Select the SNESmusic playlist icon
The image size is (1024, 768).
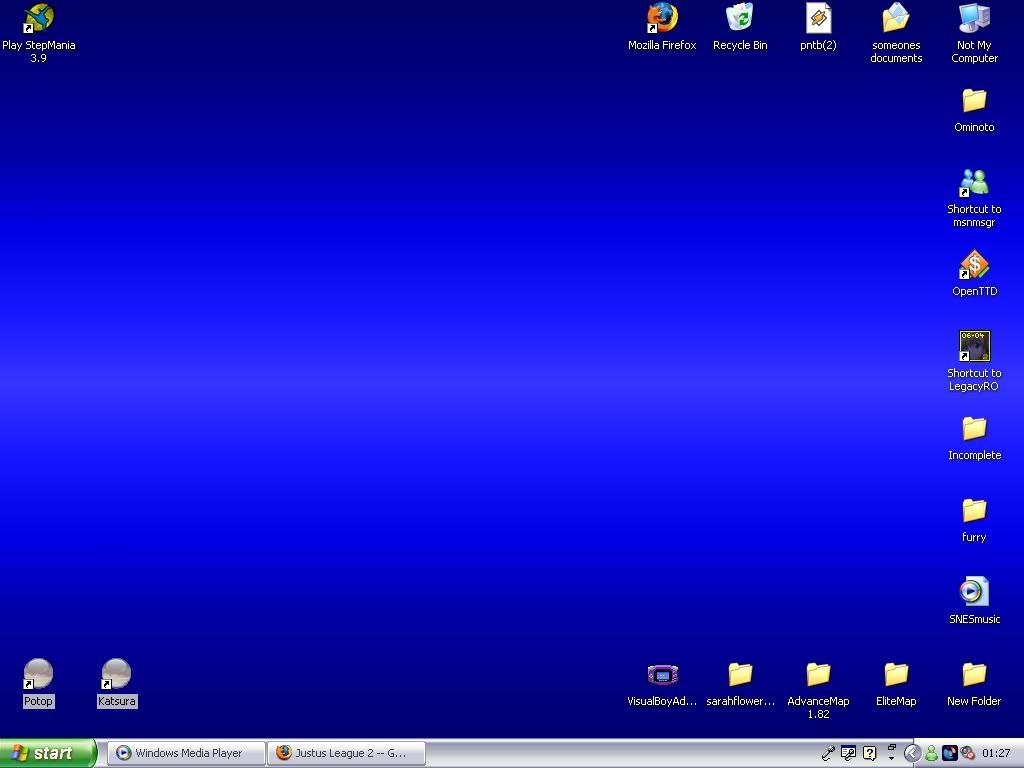point(974,593)
